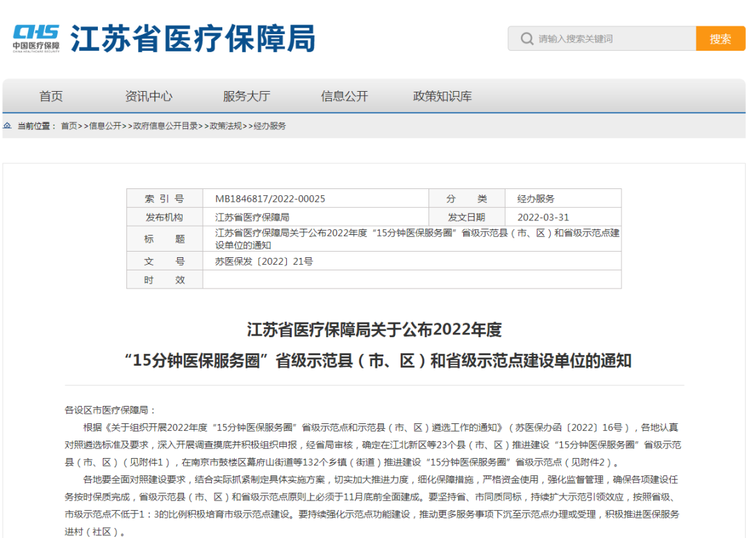Open the 政策知识库 navigation menu item

click(442, 96)
